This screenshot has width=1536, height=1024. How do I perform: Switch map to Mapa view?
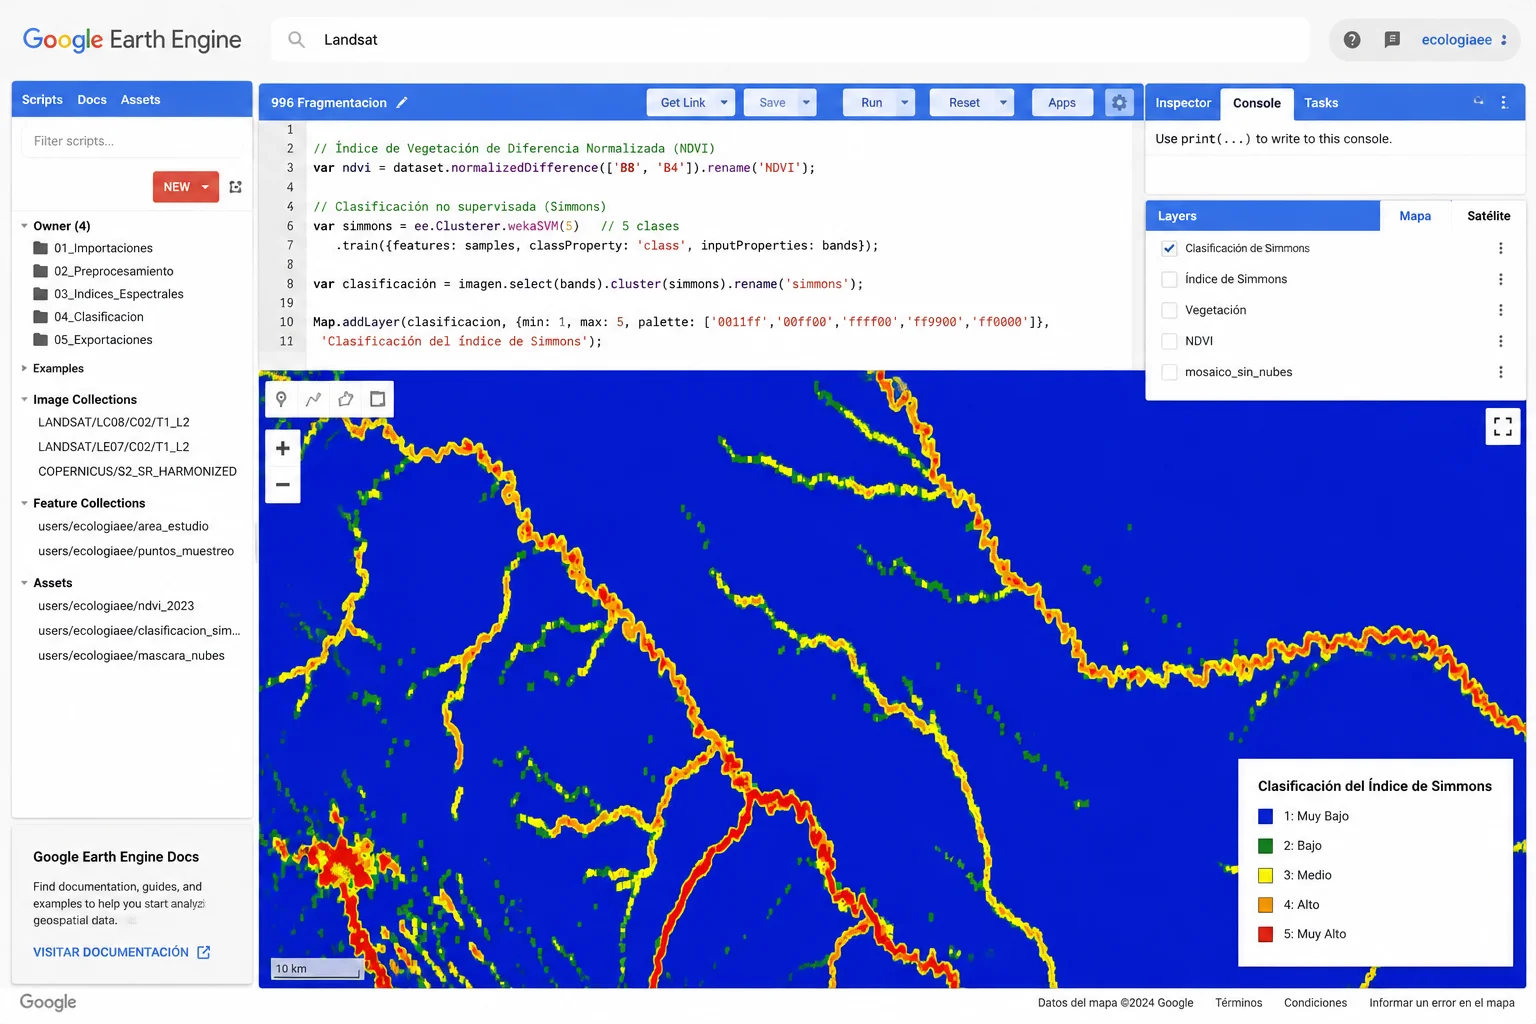tap(1415, 216)
